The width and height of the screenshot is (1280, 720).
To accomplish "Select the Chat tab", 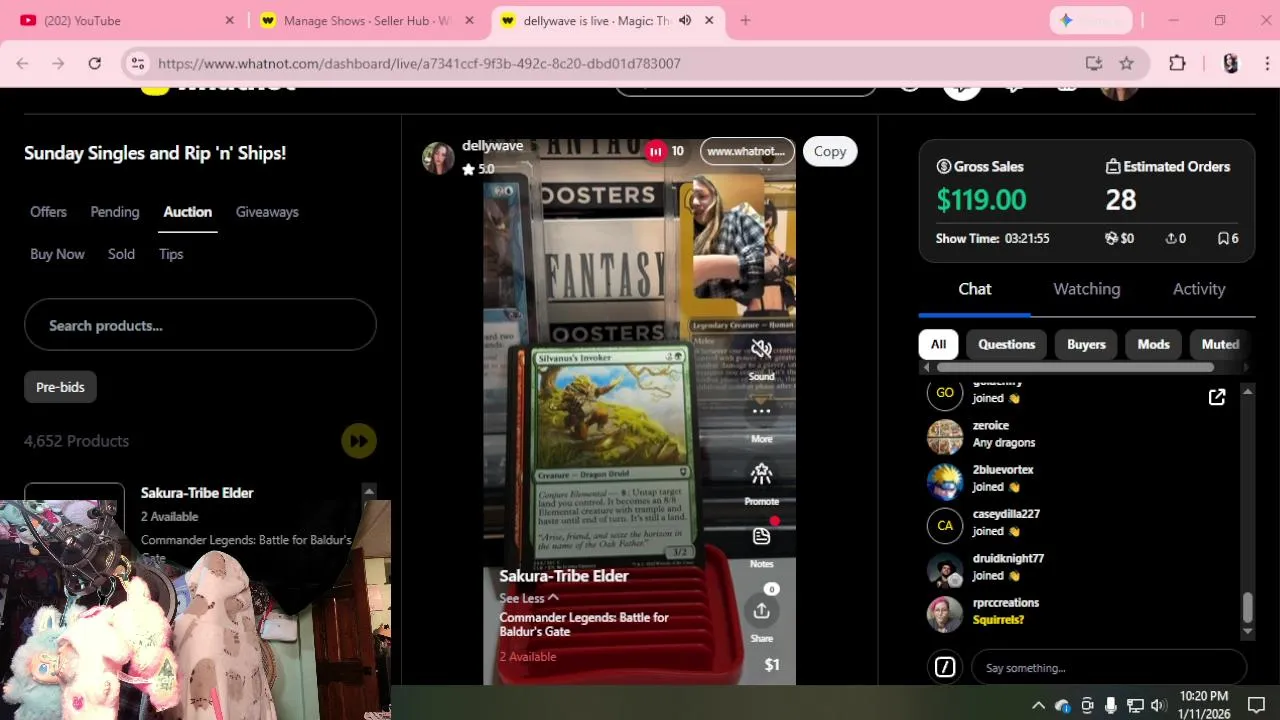I will pos(975,289).
